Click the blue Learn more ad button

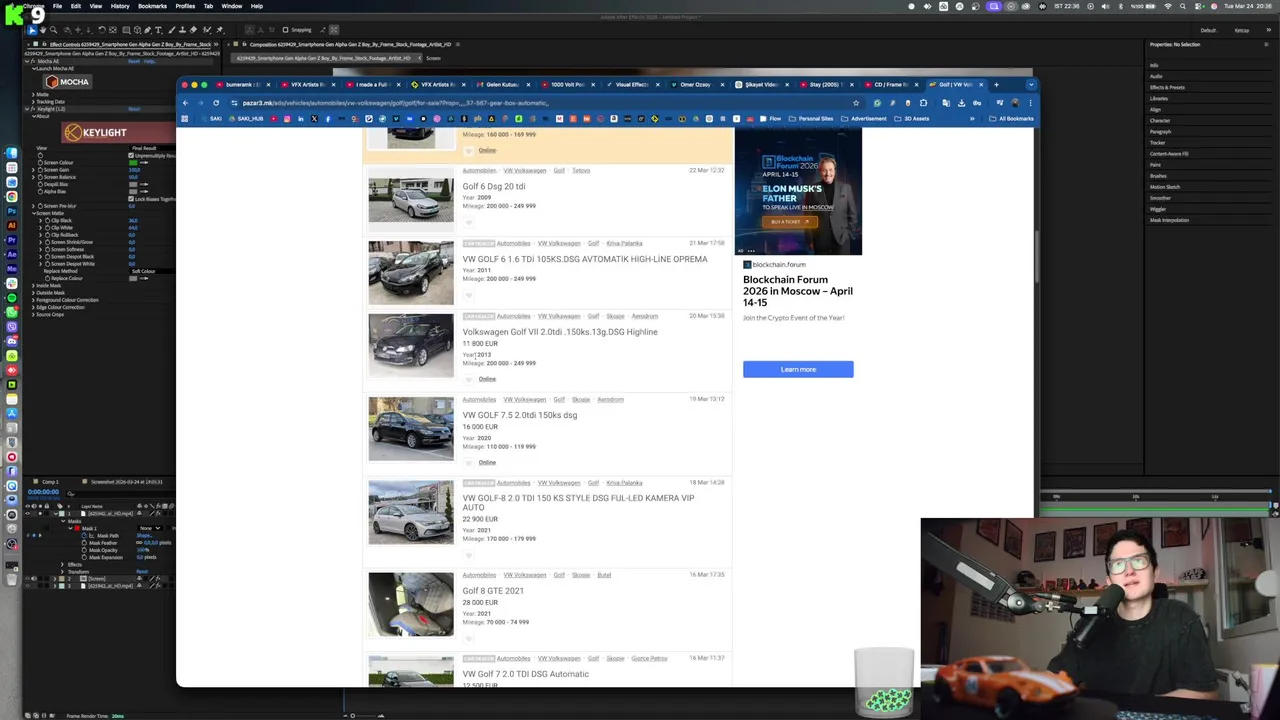pos(798,369)
